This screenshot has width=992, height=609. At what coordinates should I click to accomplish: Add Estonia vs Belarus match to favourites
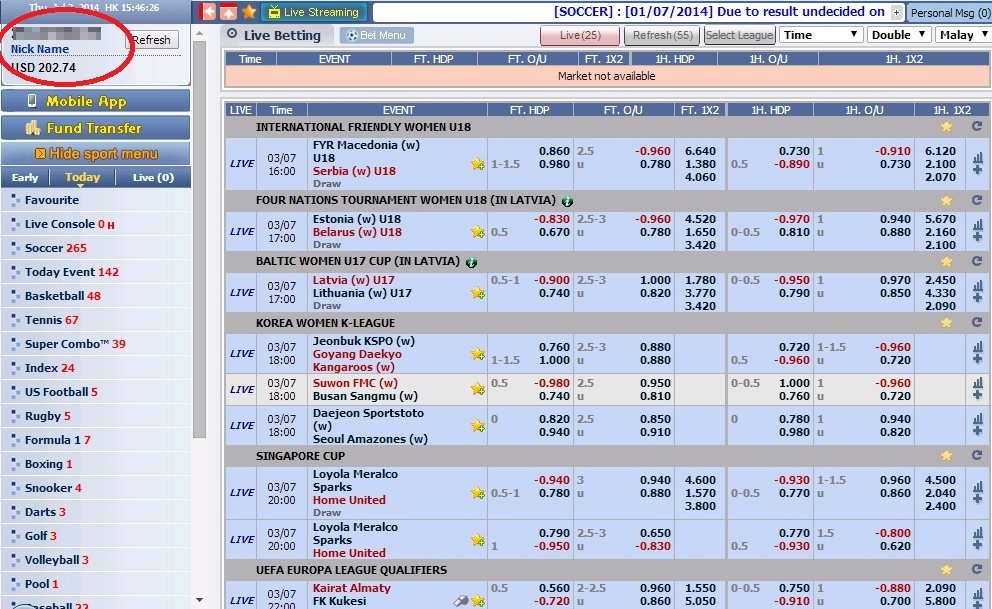[478, 232]
